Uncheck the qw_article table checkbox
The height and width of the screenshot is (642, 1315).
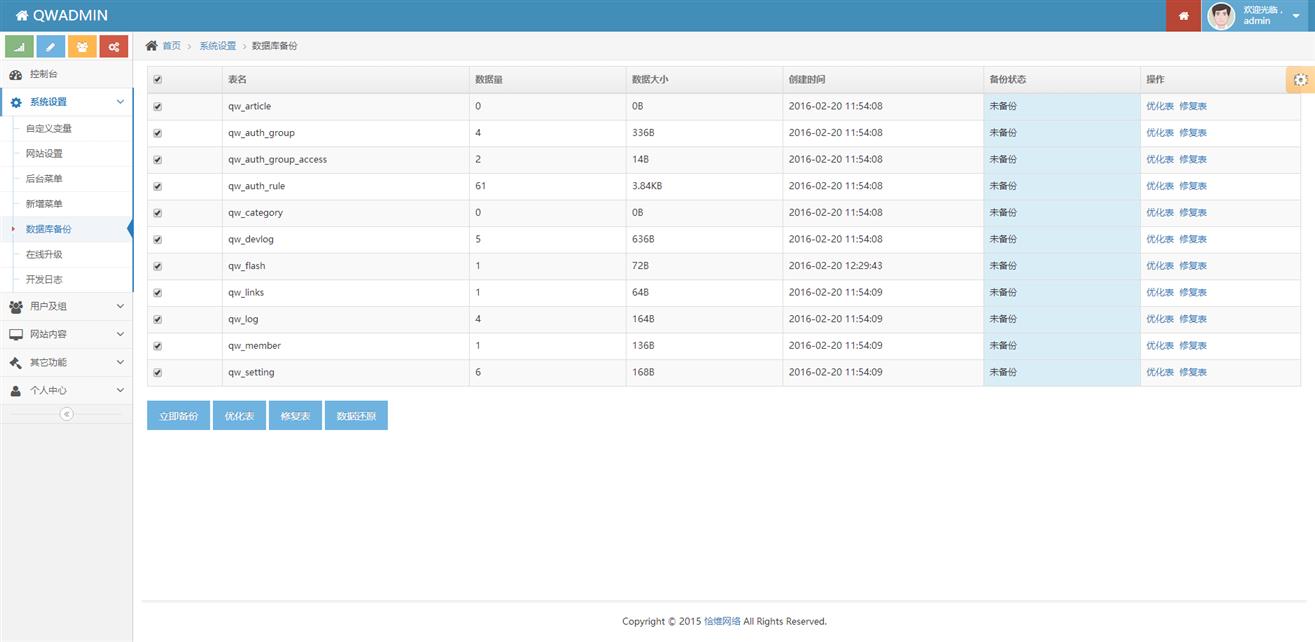tap(158, 106)
